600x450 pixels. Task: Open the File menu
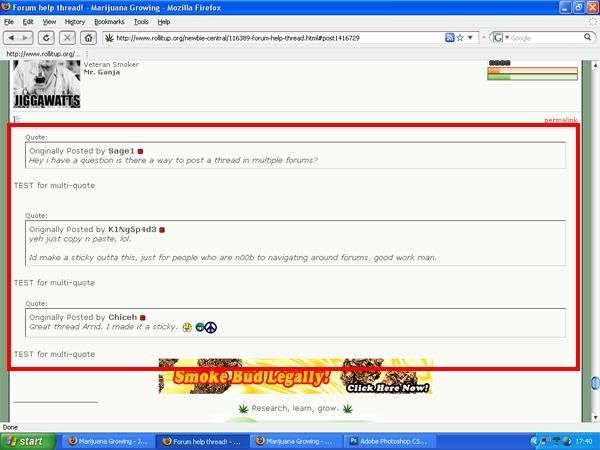pos(9,22)
